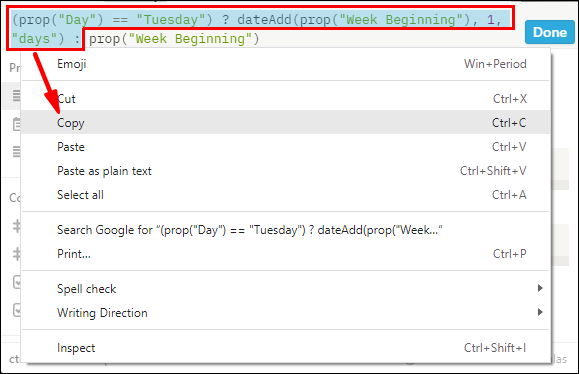The width and height of the screenshot is (579, 374).
Task: Click Select all in context menu
Action: 285,195
